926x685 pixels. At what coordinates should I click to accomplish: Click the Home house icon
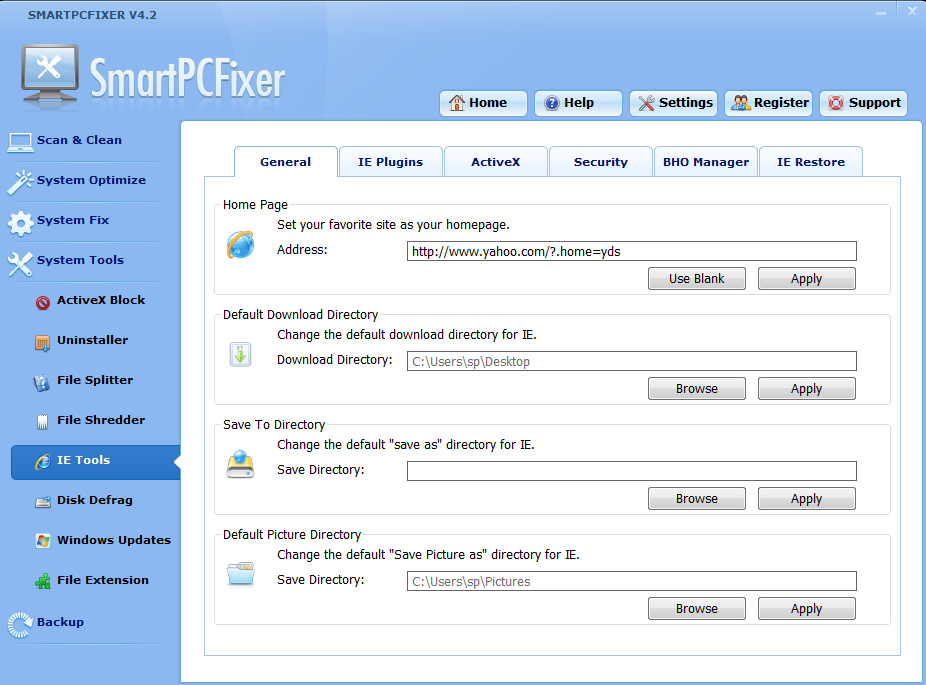click(456, 103)
